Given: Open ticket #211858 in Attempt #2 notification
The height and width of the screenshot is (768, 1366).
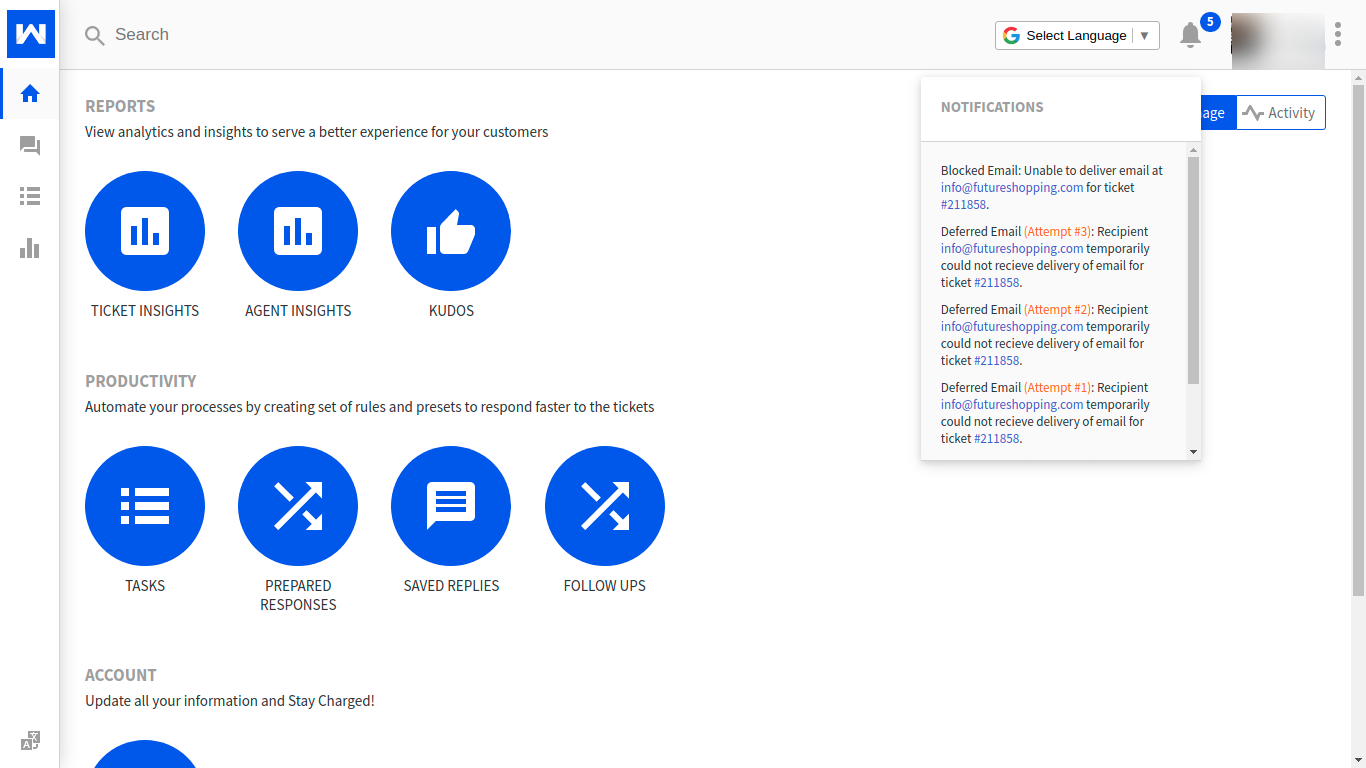Looking at the screenshot, I should [x=997, y=360].
